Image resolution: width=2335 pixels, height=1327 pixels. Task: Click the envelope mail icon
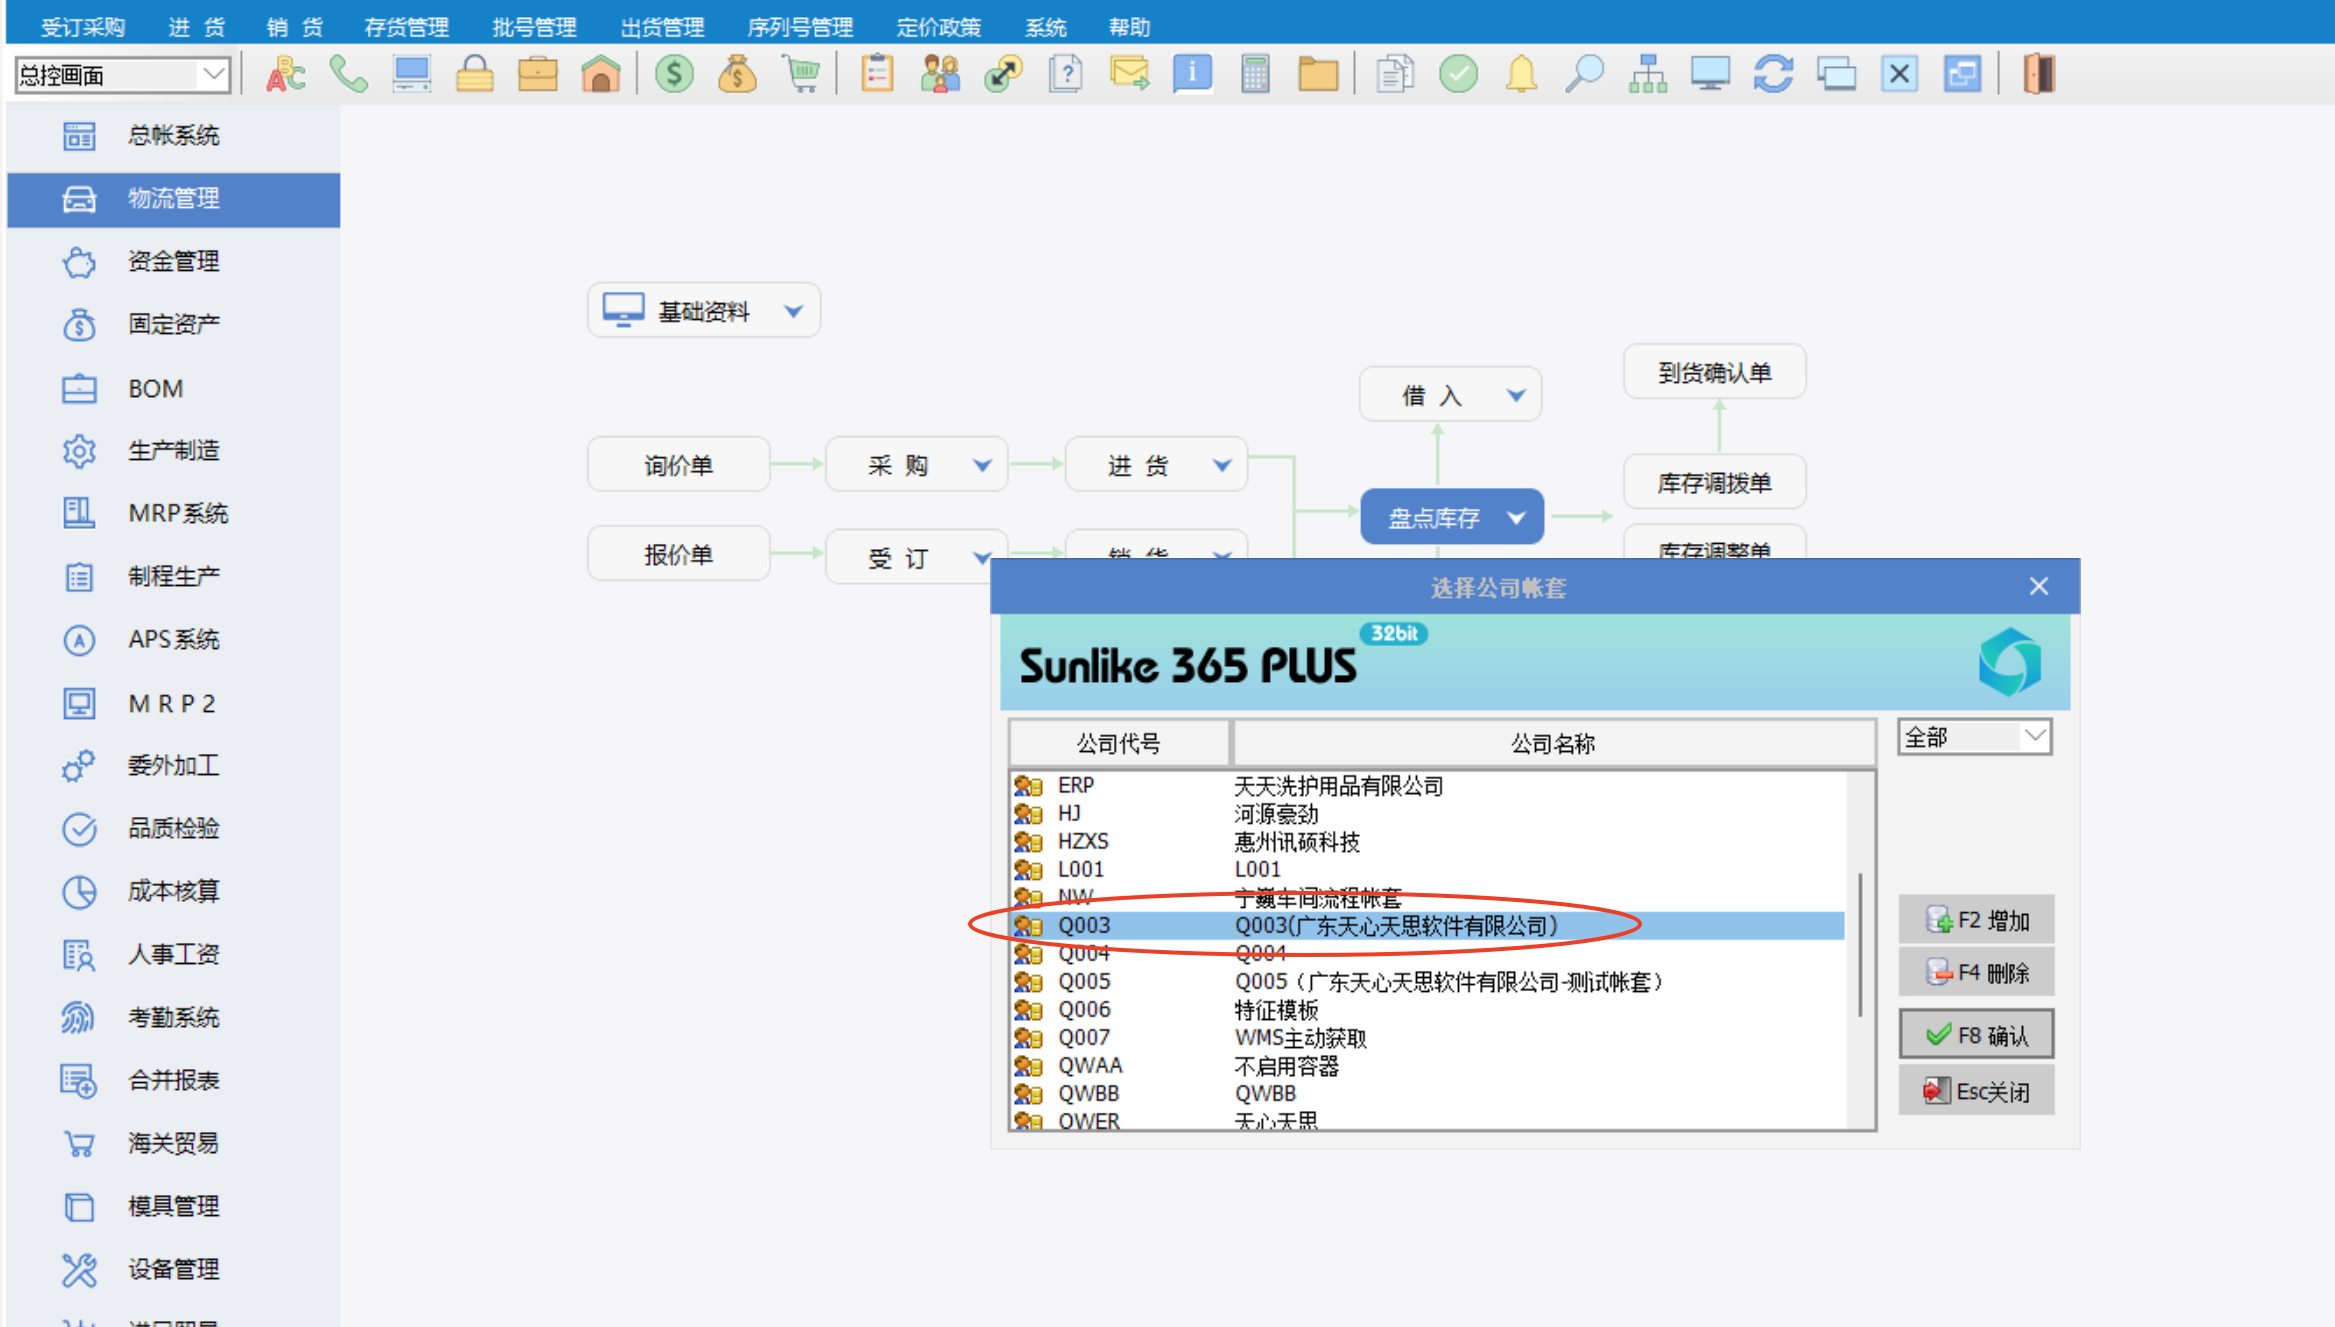click(1129, 74)
